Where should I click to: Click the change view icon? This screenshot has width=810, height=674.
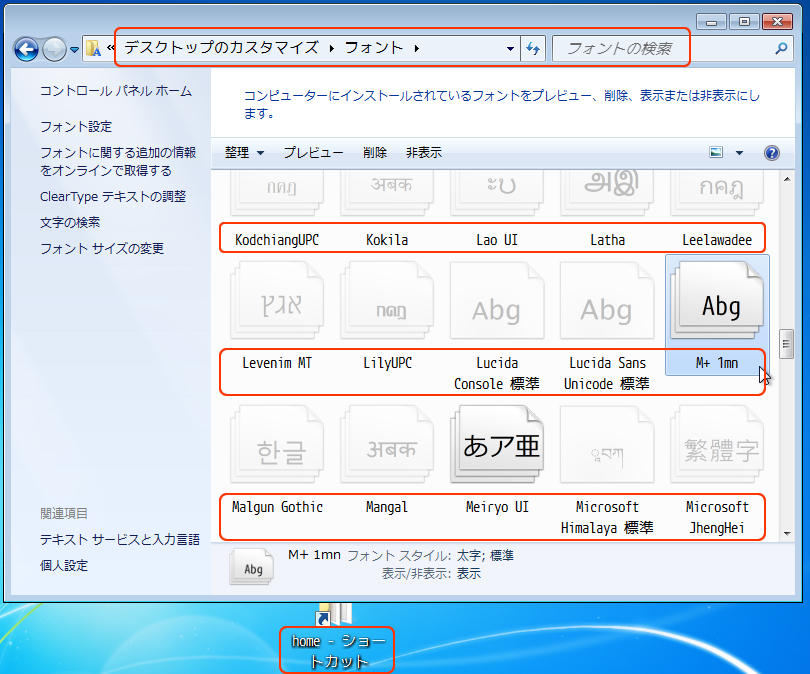coord(716,152)
